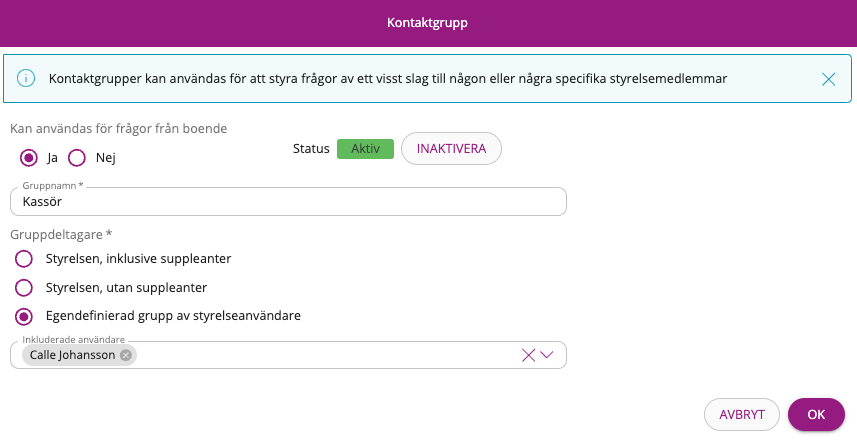
Task: Click the Calle Johansson chip label
Action: pyautogui.click(x=72, y=355)
